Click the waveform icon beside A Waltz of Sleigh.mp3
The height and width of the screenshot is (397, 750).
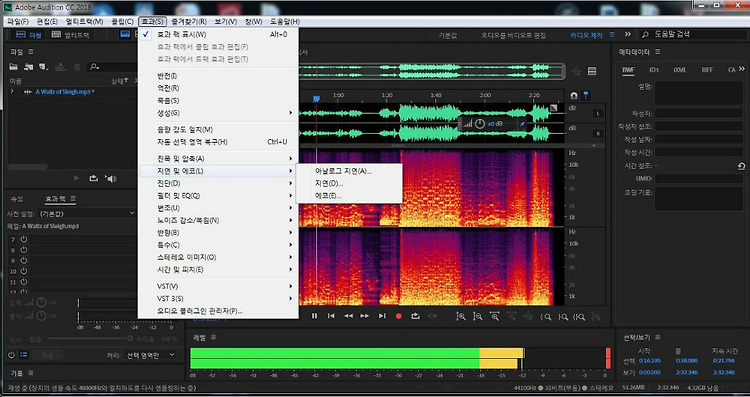pos(28,91)
